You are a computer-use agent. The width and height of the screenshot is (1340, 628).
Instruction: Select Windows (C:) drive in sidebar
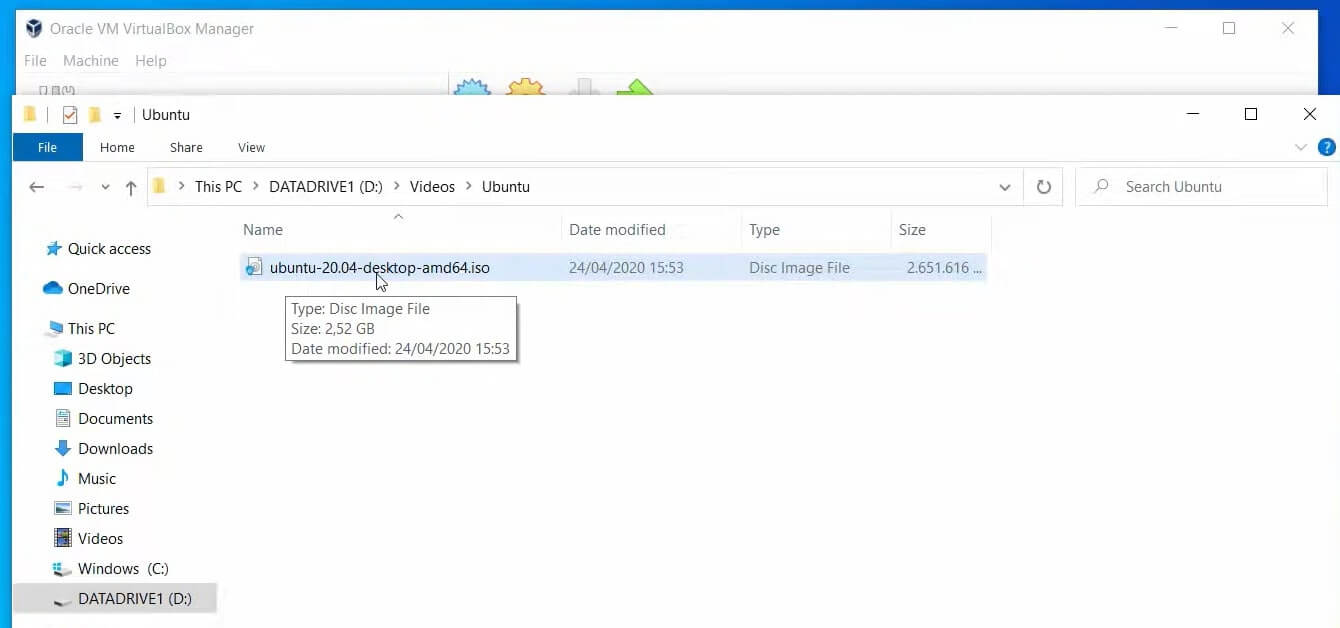122,569
